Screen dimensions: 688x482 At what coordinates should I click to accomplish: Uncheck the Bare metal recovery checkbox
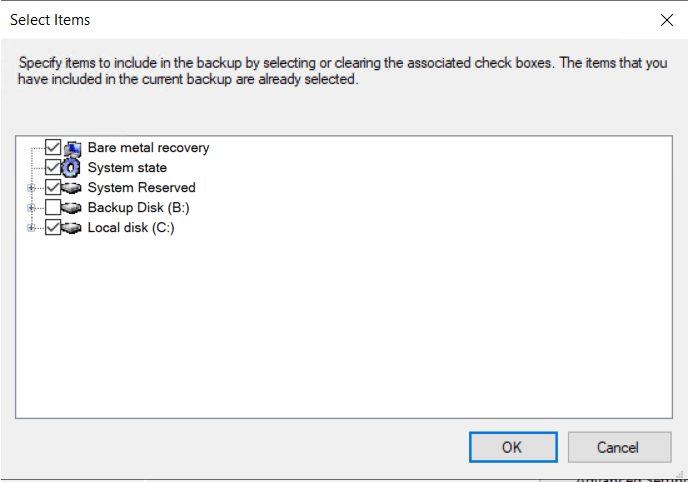53,148
